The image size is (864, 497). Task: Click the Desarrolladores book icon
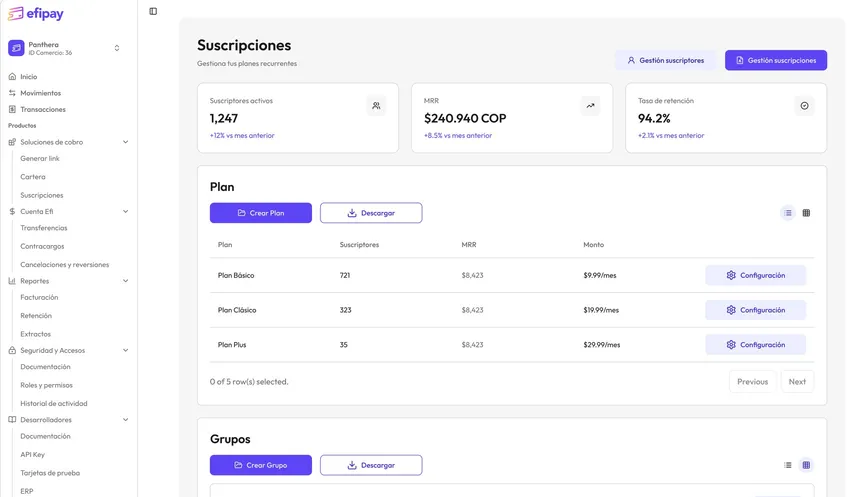pyautogui.click(x=12, y=420)
